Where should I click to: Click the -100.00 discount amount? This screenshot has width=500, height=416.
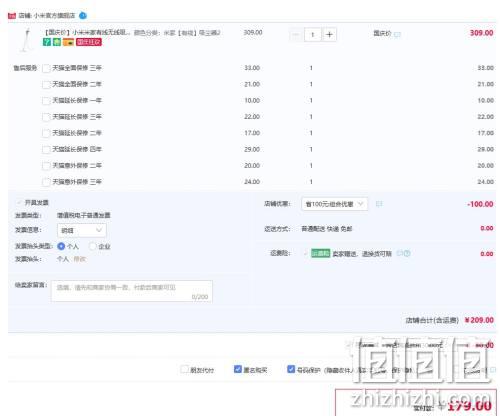coord(480,204)
